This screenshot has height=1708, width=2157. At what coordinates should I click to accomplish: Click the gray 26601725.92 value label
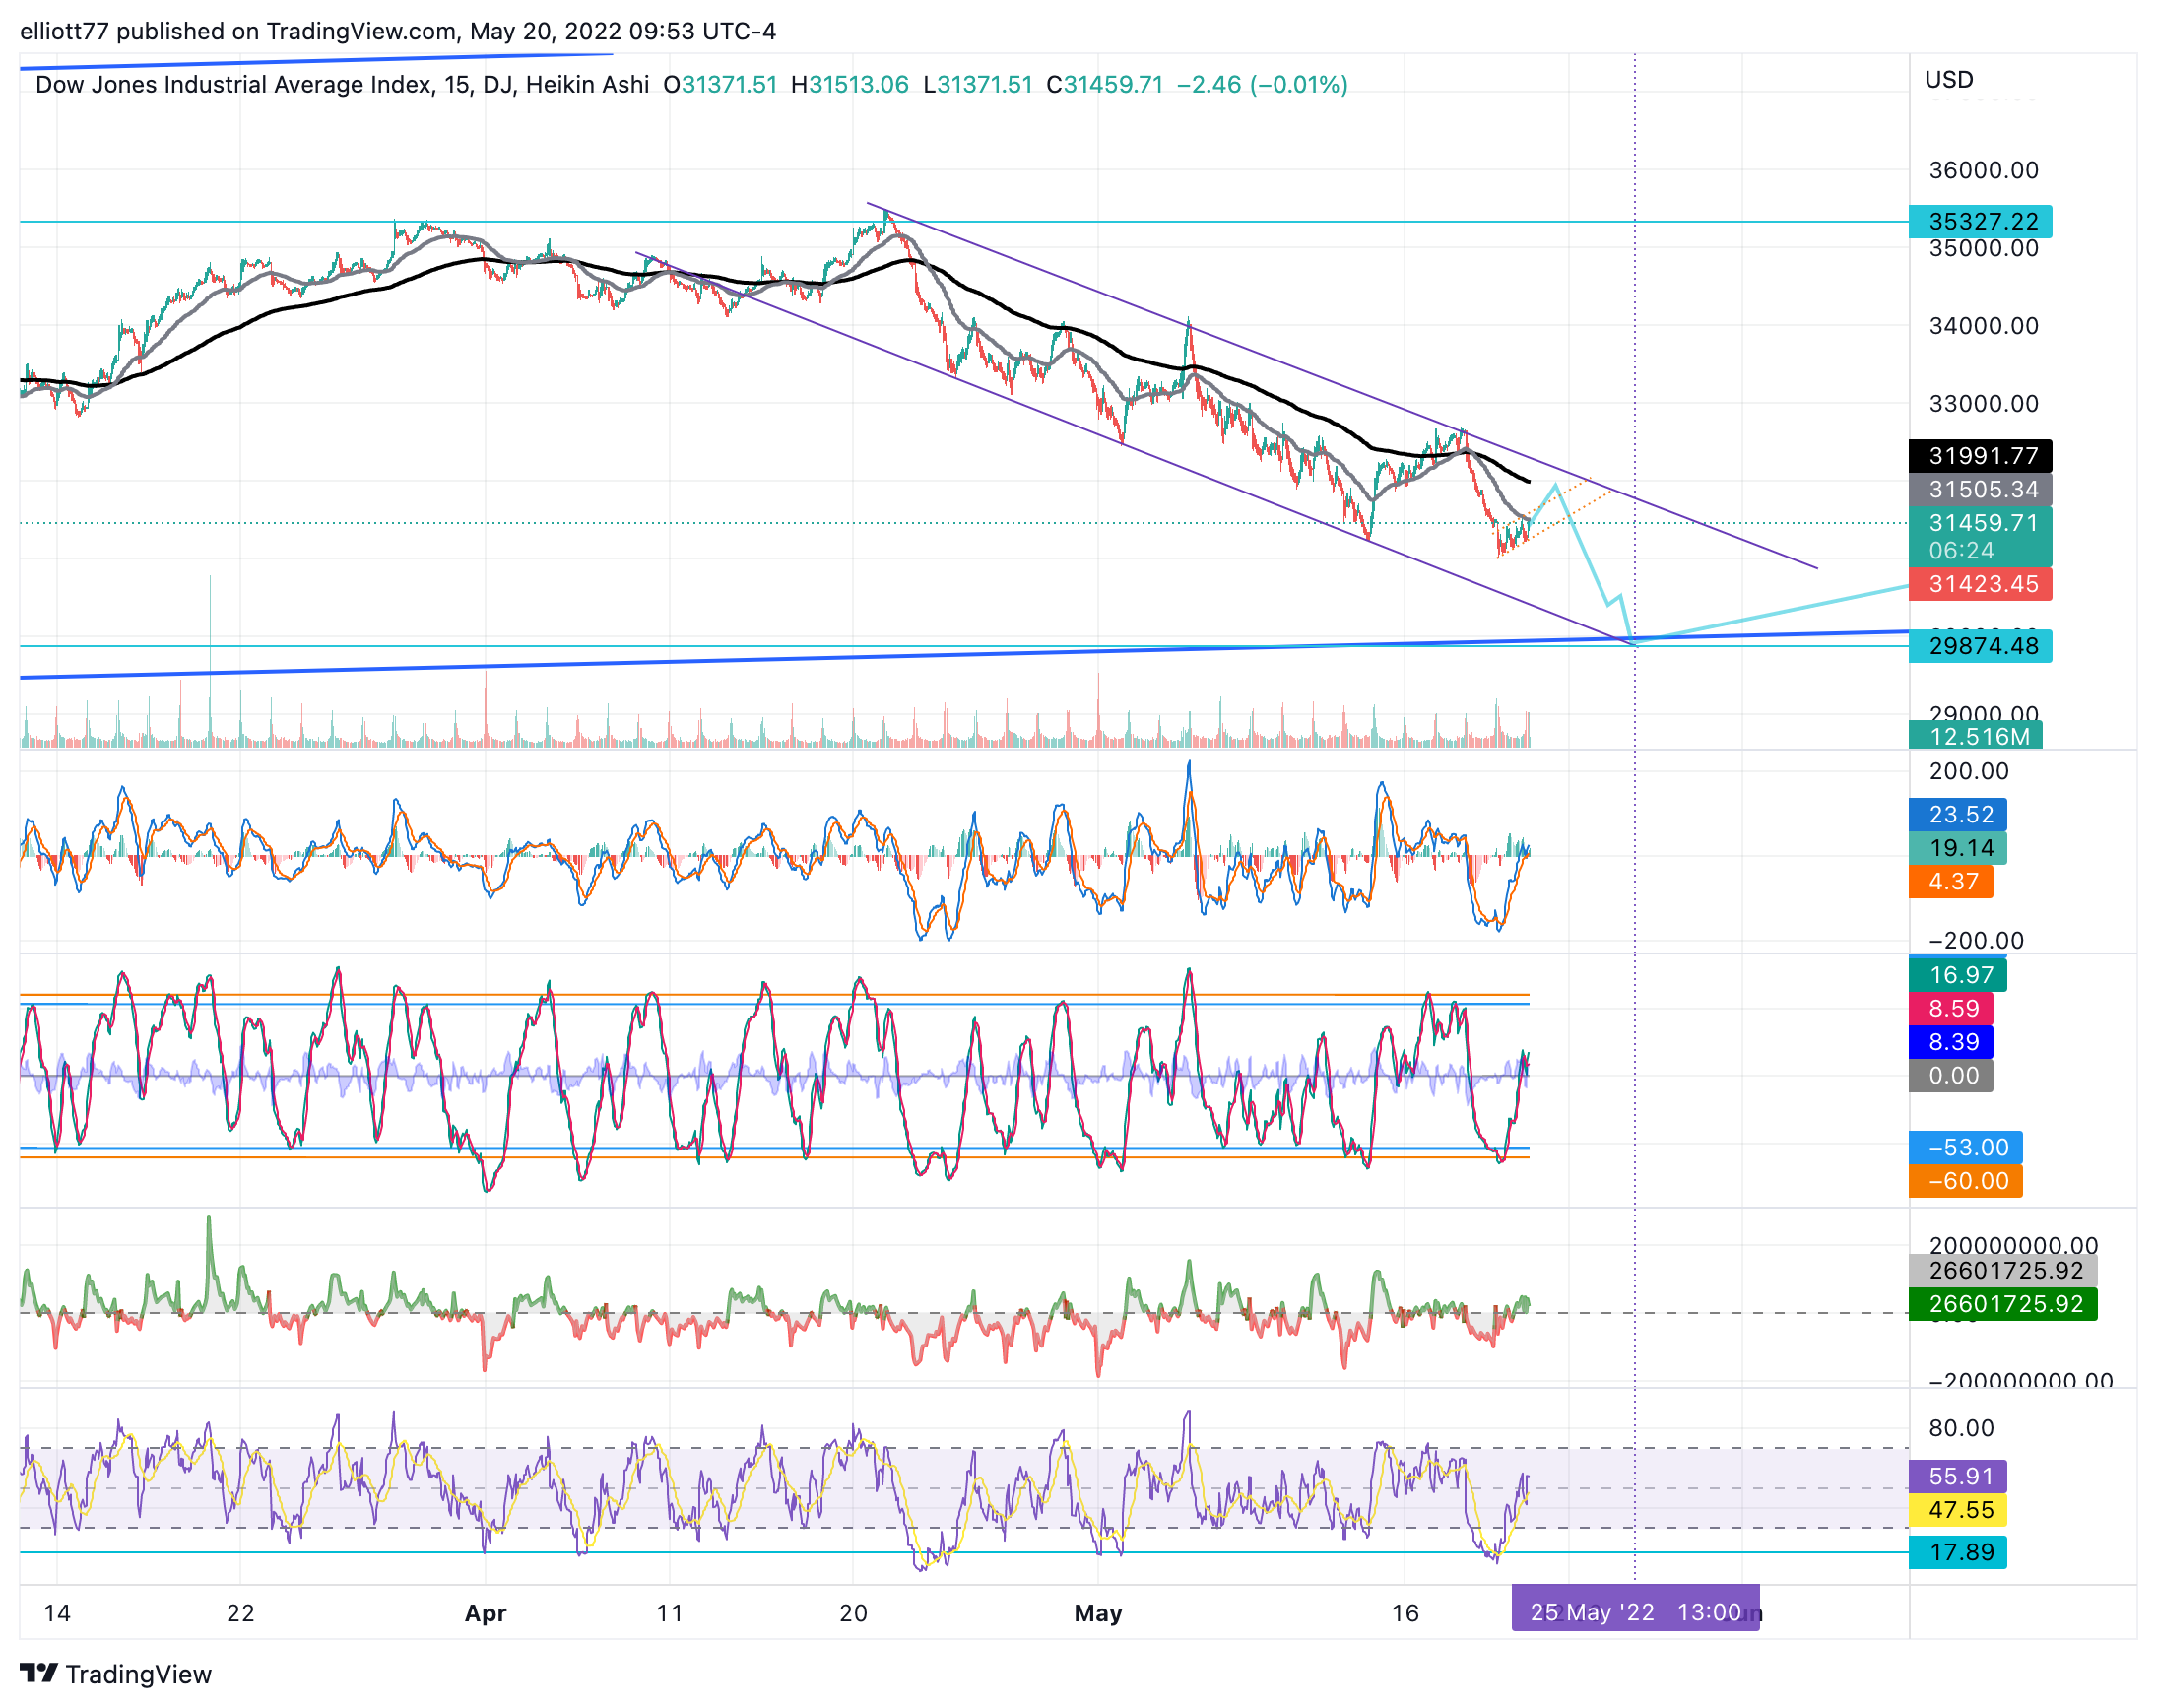[2002, 1270]
